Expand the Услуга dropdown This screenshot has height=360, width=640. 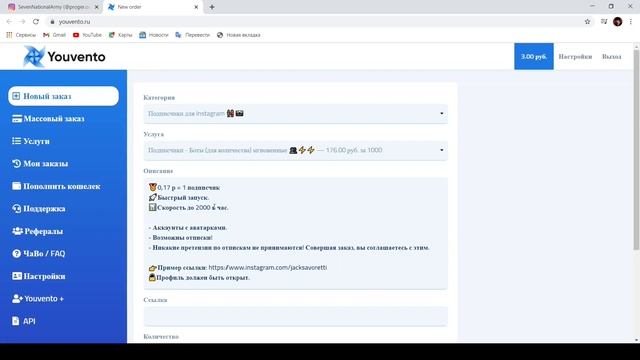[296, 150]
